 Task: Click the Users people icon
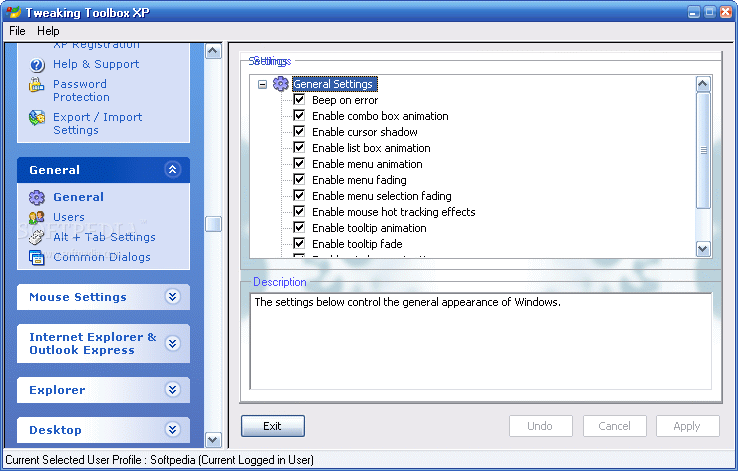tap(37, 217)
